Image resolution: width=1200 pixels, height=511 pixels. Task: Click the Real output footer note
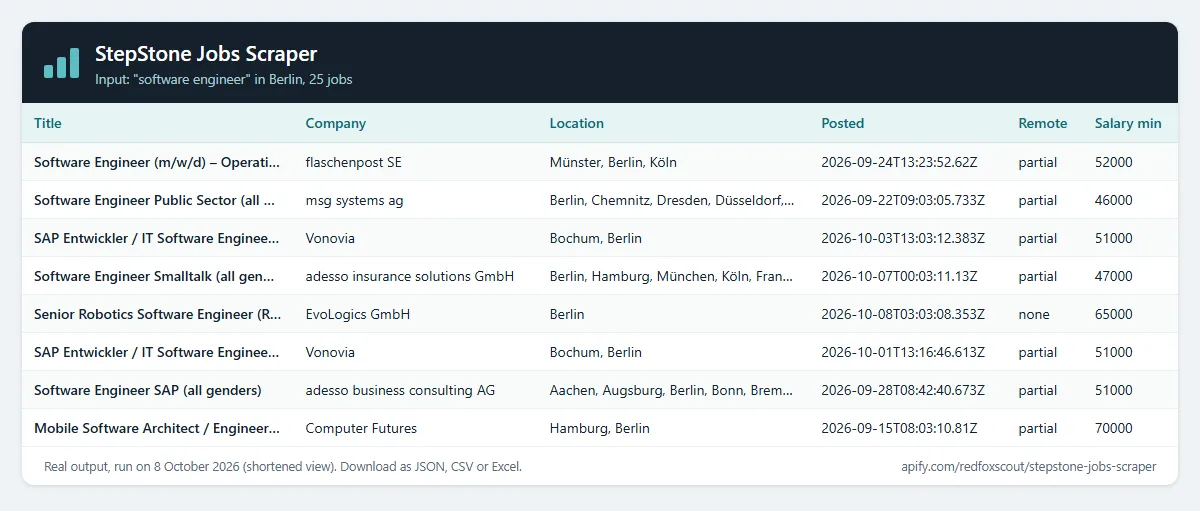click(x=283, y=466)
